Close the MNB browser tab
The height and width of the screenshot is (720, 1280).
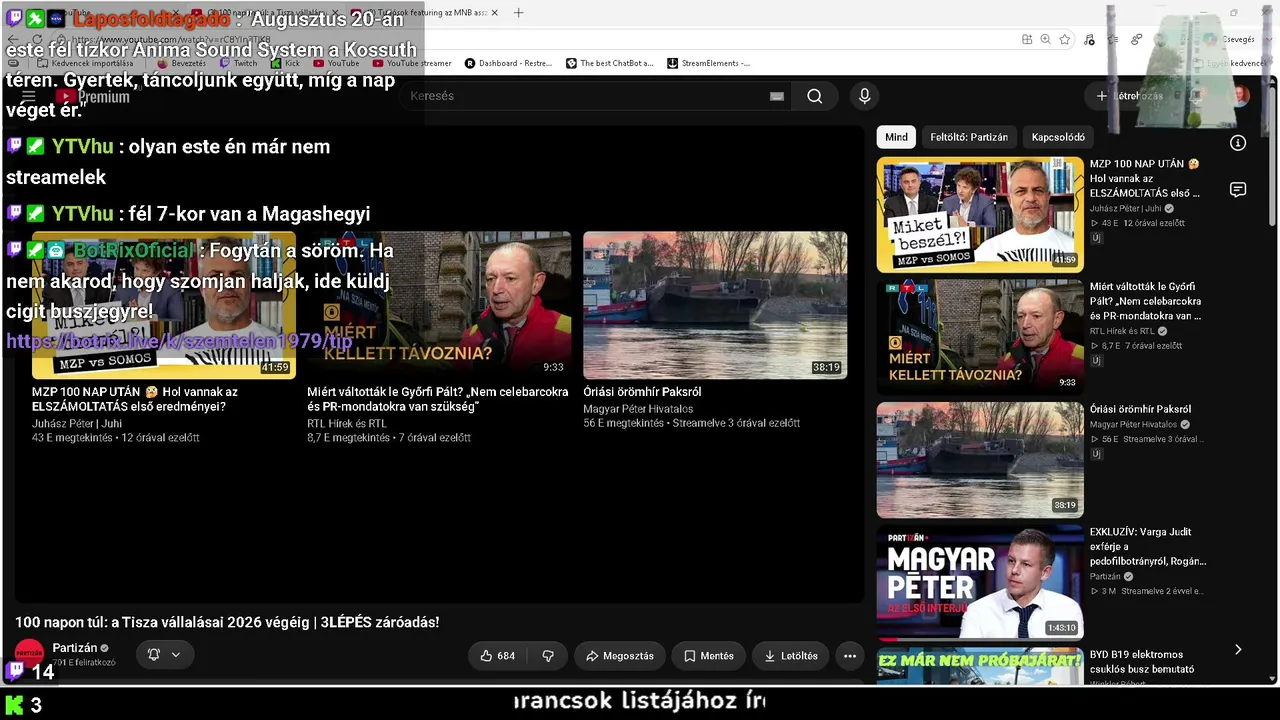[494, 13]
